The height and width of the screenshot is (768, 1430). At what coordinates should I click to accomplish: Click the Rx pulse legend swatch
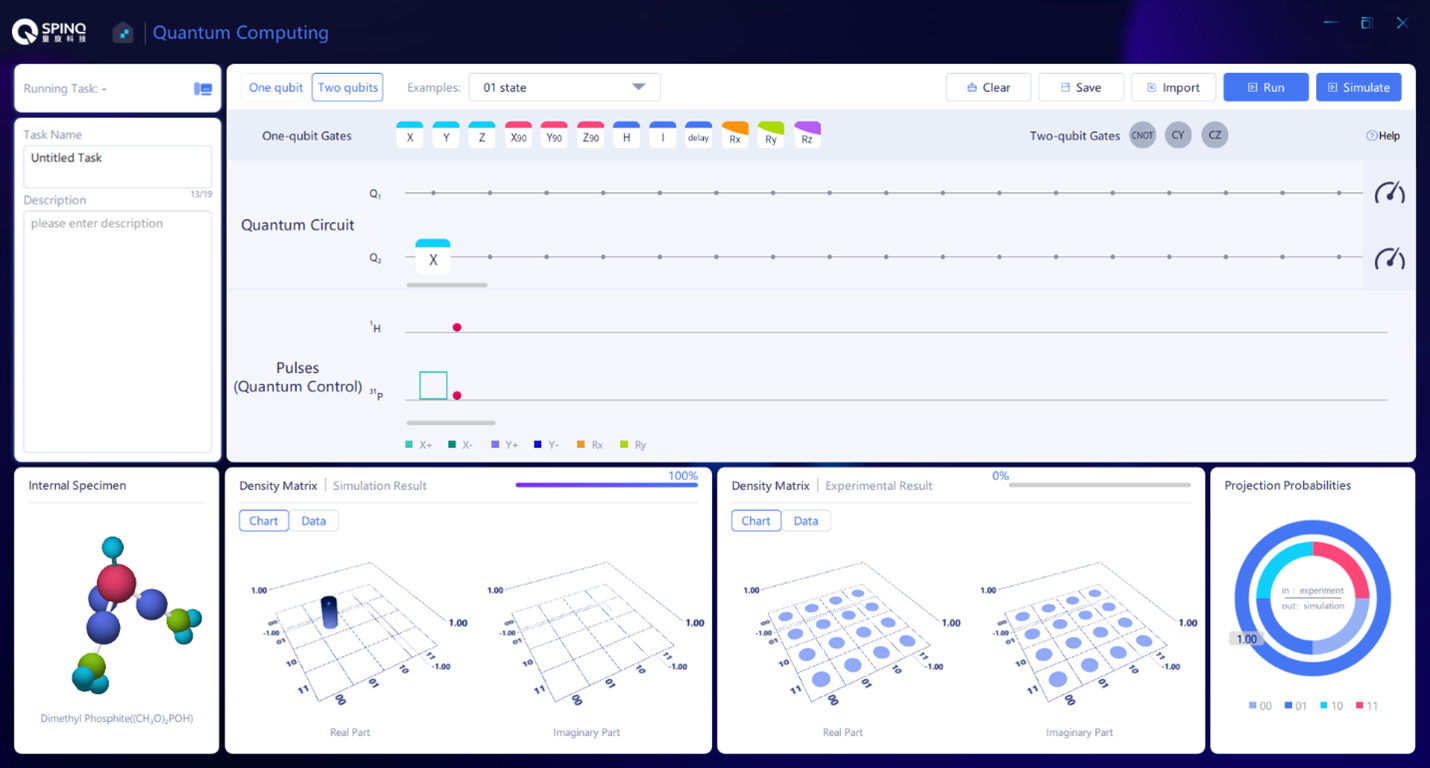[x=581, y=445]
